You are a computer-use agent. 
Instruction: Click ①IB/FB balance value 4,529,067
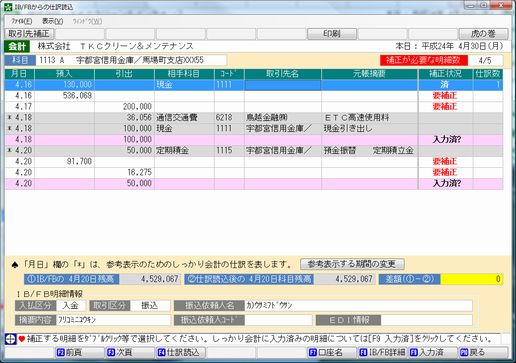[150, 279]
